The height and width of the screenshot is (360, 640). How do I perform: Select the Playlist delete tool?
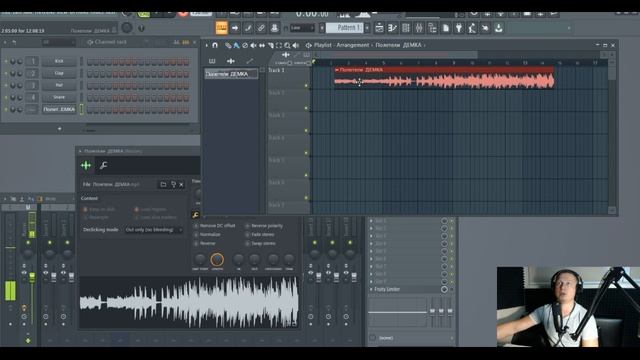pos(245,45)
